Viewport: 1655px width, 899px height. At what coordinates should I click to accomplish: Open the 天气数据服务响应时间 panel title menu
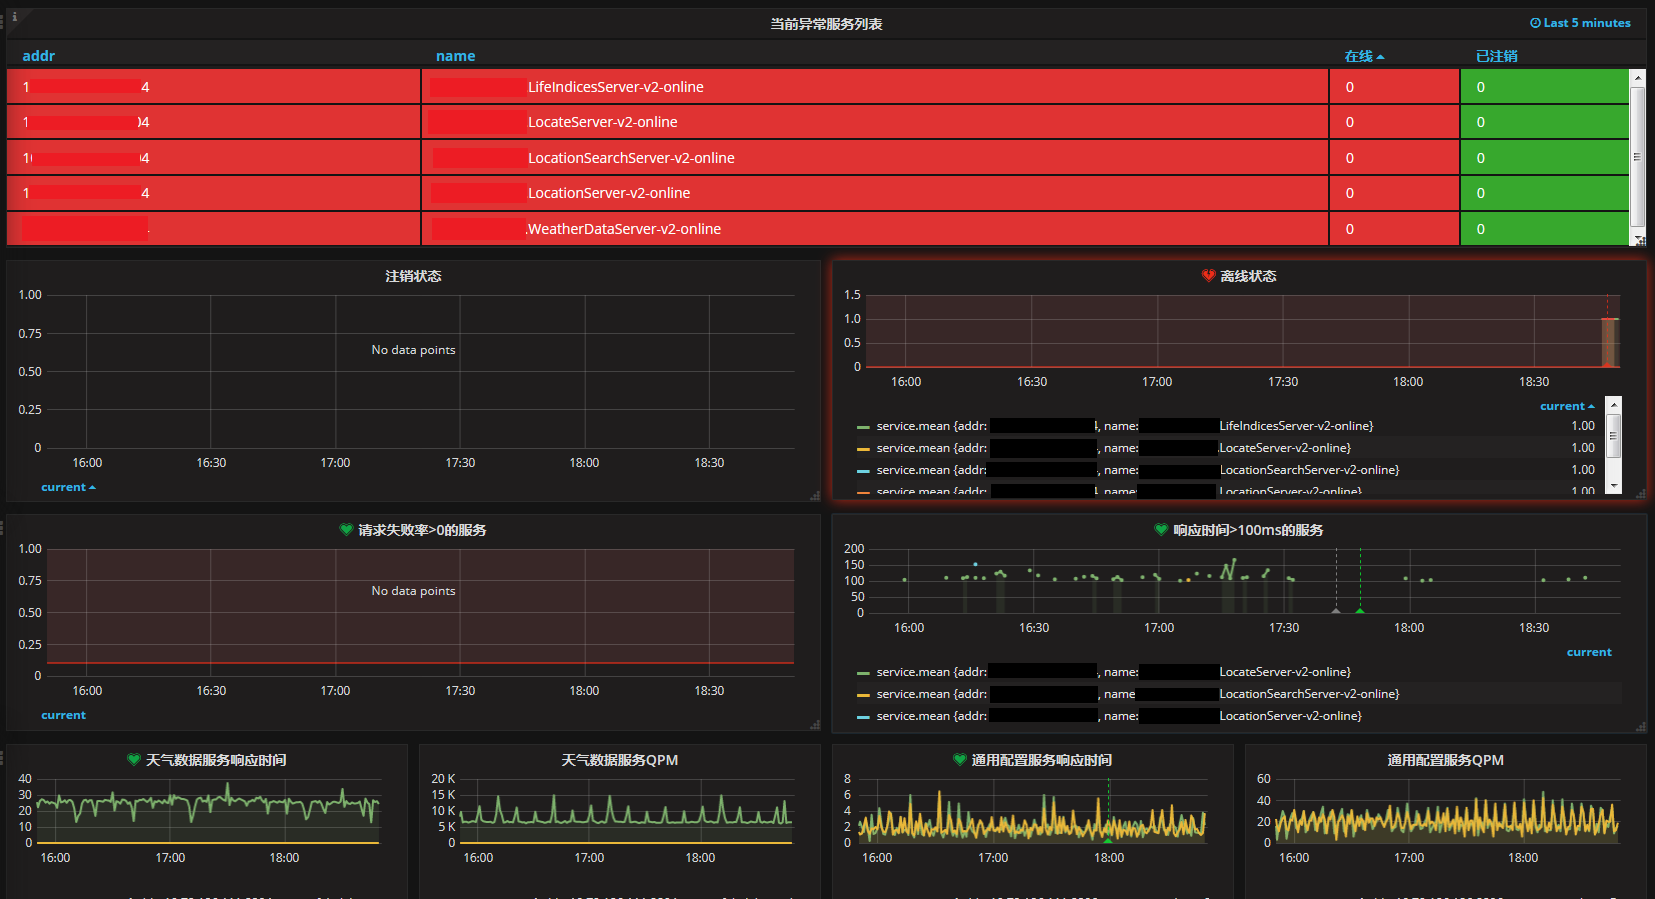click(x=216, y=760)
